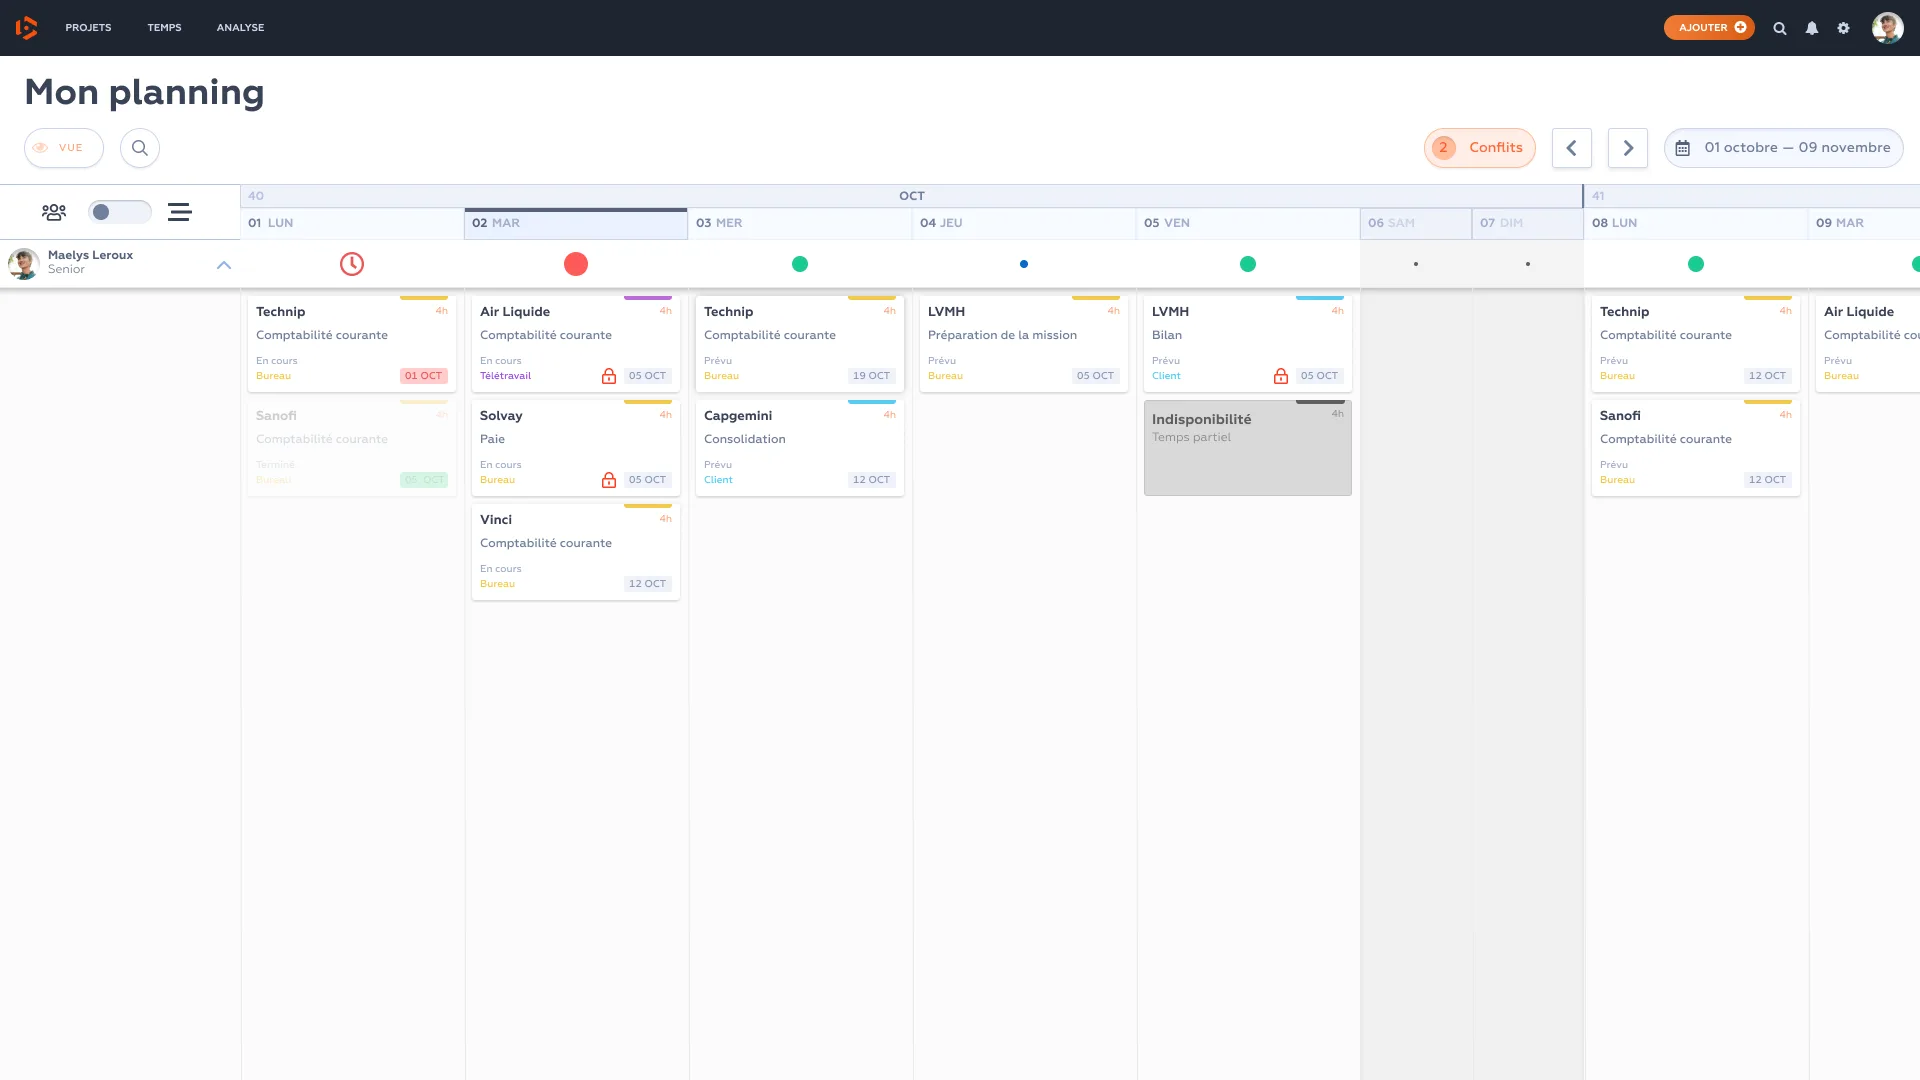Screen dimensions: 1920x1080
Task: Click the AJOUTER button
Action: [1709, 28]
